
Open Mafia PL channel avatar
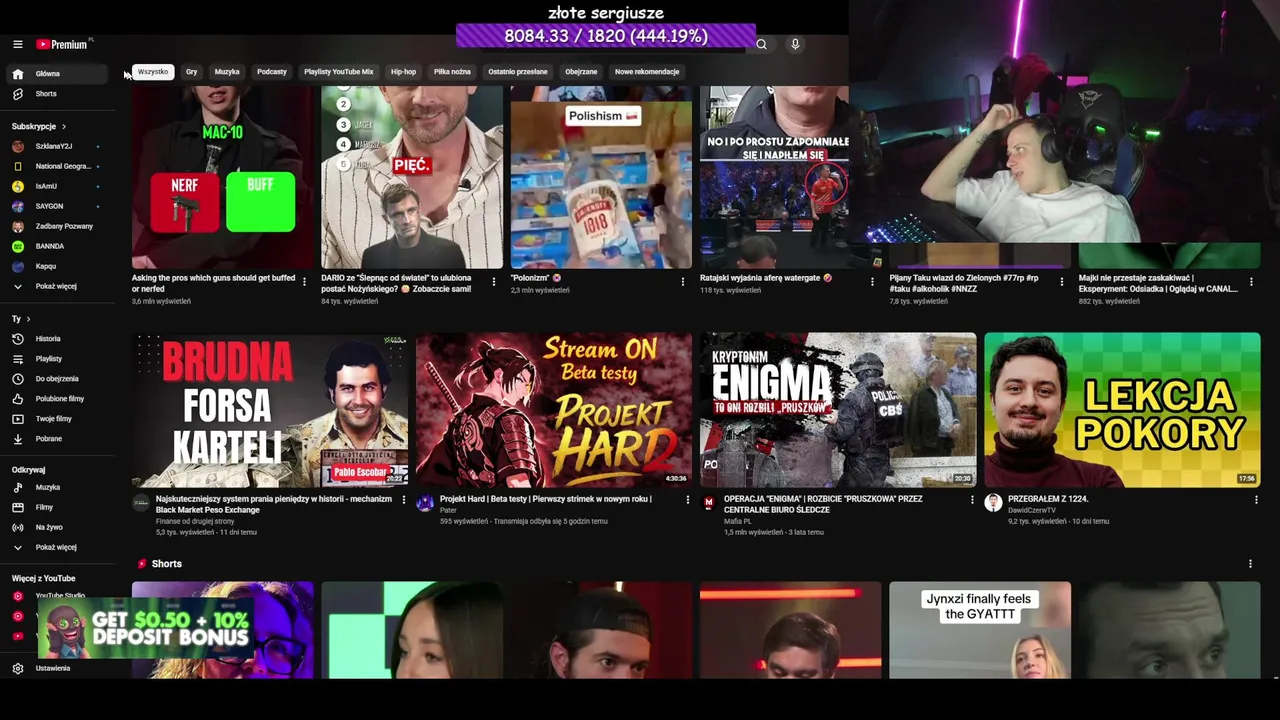point(709,503)
